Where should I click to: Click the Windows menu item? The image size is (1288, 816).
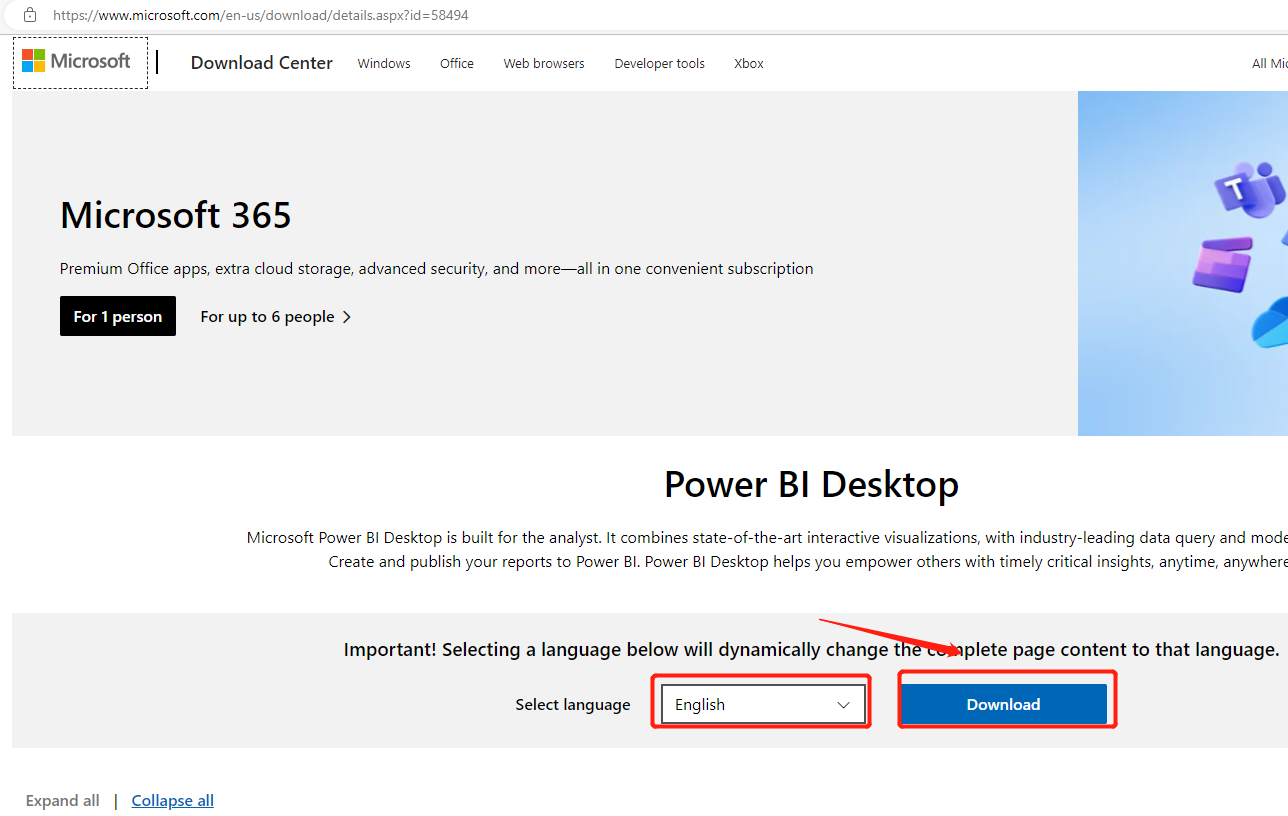pos(383,63)
